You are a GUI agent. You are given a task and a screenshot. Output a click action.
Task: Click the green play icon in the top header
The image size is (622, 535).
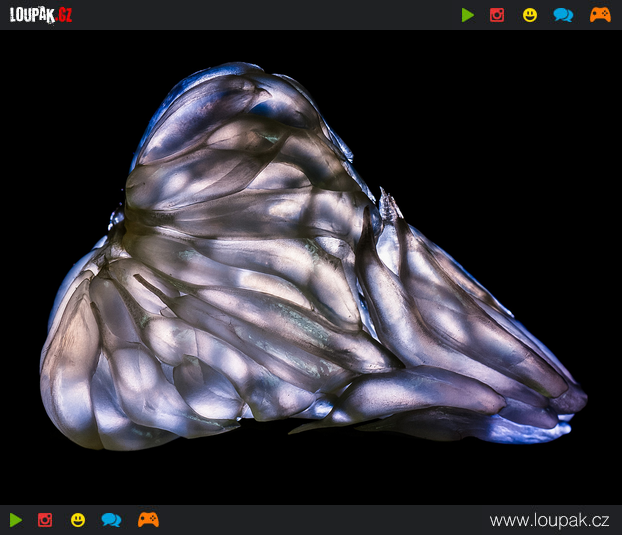tap(468, 15)
